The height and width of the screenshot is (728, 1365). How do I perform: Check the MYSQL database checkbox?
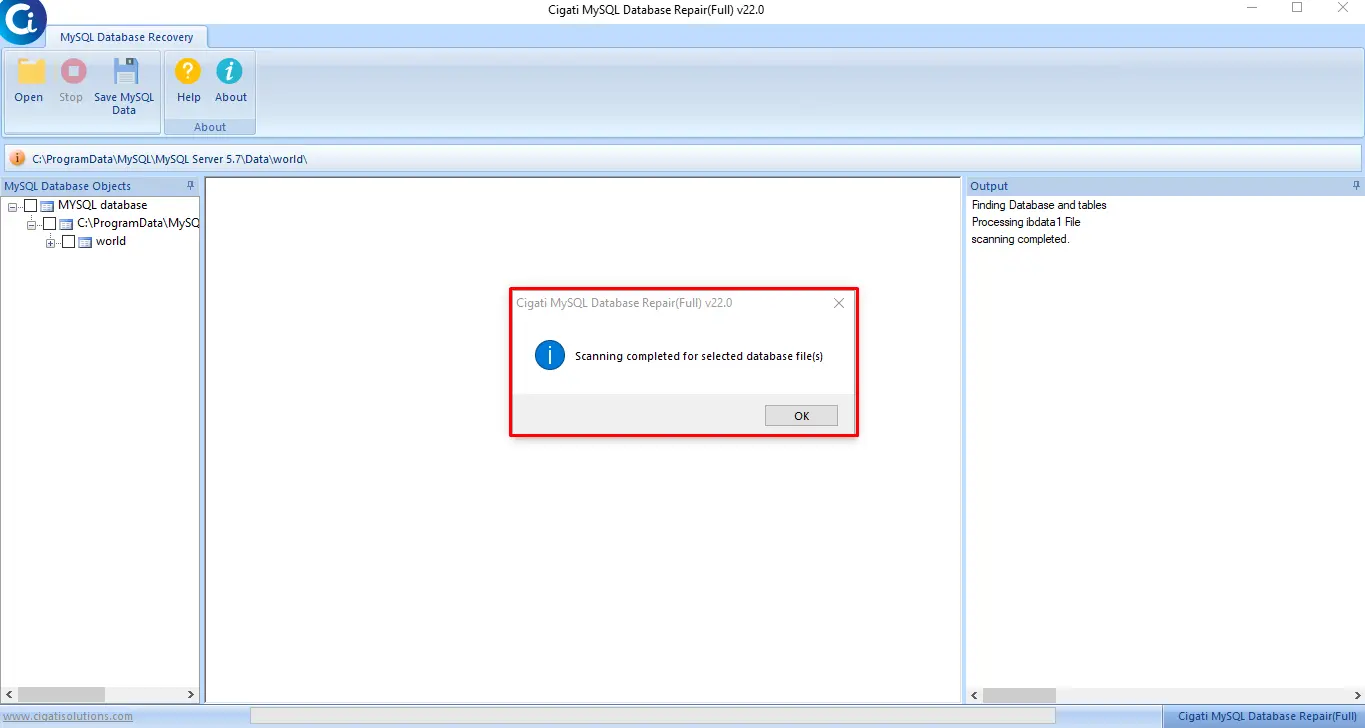(x=30, y=205)
